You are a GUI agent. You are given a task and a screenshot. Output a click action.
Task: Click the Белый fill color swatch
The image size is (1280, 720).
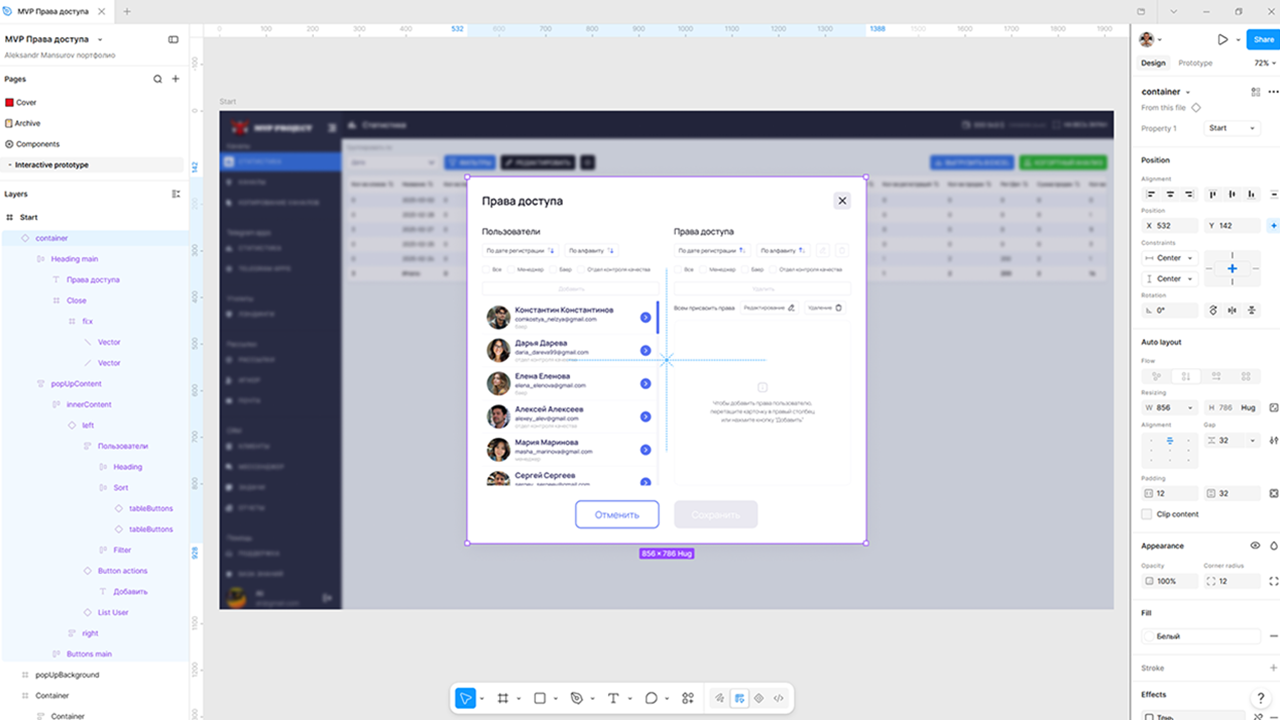tap(1150, 636)
